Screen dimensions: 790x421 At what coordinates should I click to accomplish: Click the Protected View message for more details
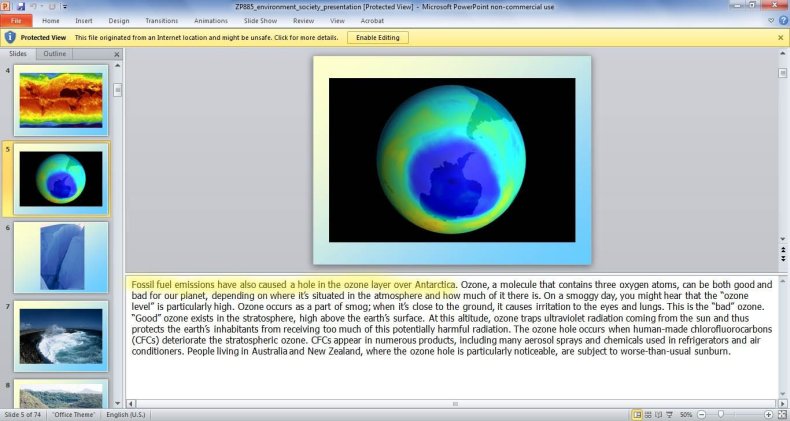click(207, 37)
